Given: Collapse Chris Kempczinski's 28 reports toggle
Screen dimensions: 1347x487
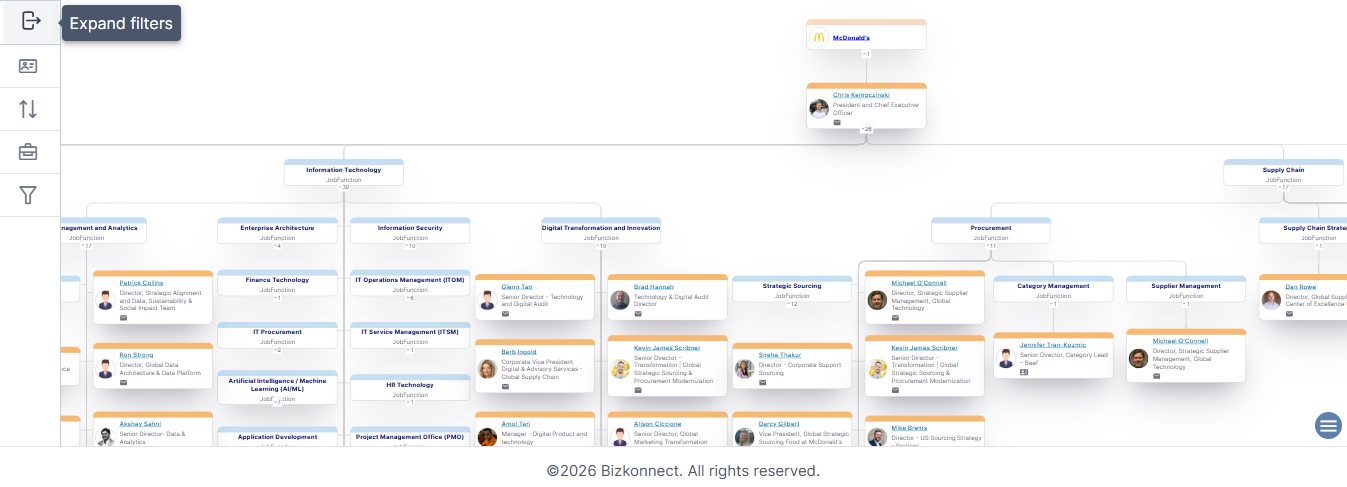Looking at the screenshot, I should (867, 129).
